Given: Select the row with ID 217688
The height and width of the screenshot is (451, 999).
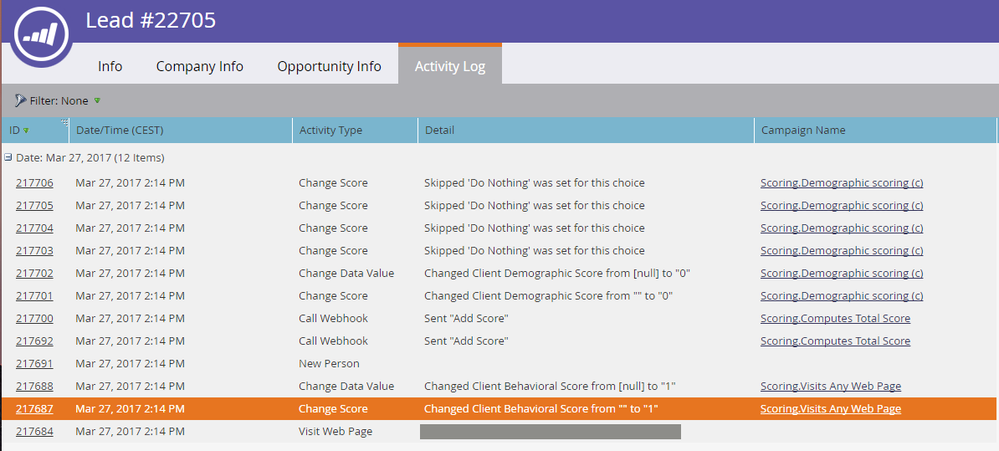Looking at the screenshot, I should pos(500,386).
